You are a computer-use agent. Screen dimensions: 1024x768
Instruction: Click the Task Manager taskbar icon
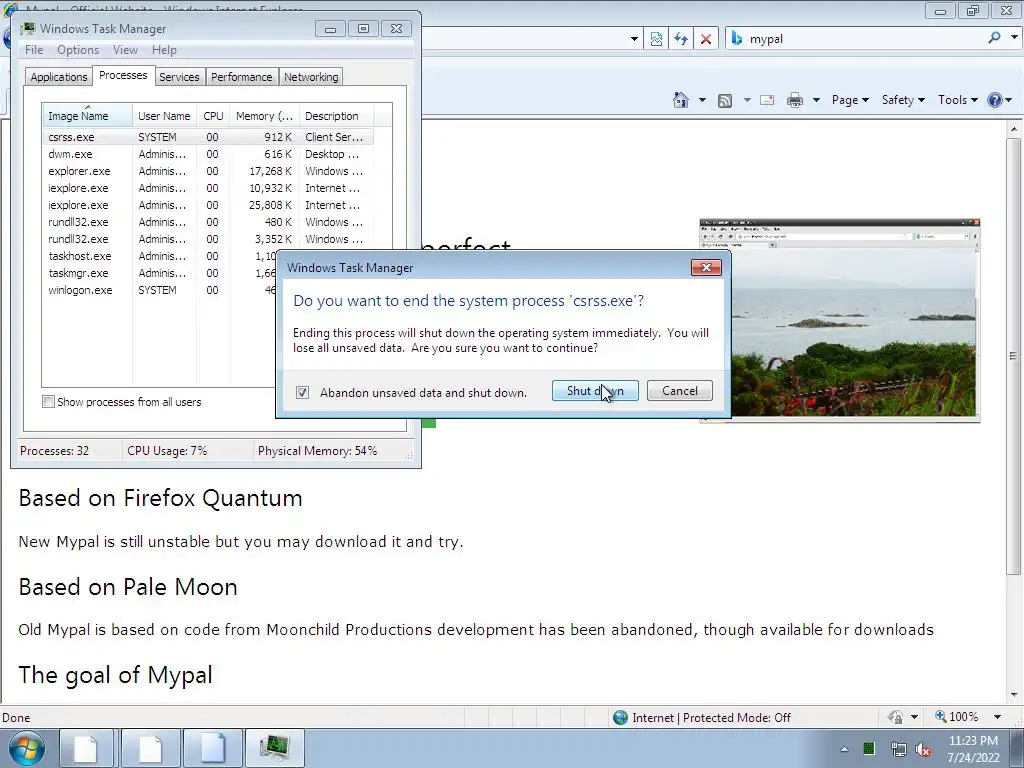click(274, 748)
